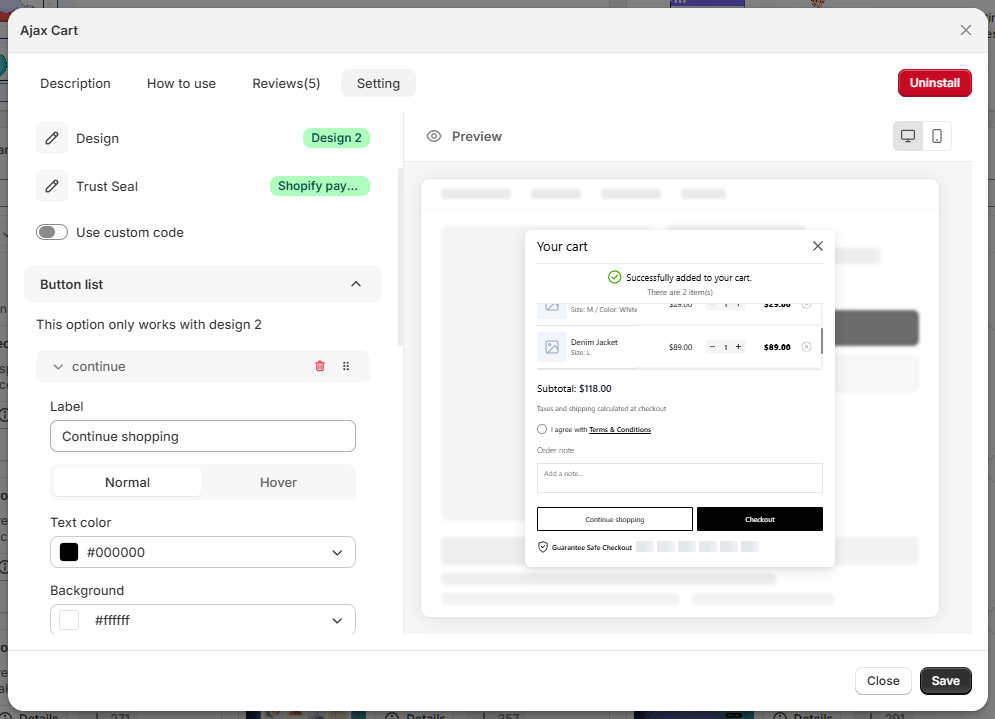Viewport: 995px width, 719px height.
Task: Click the white Background color swatch
Action: [69, 620]
